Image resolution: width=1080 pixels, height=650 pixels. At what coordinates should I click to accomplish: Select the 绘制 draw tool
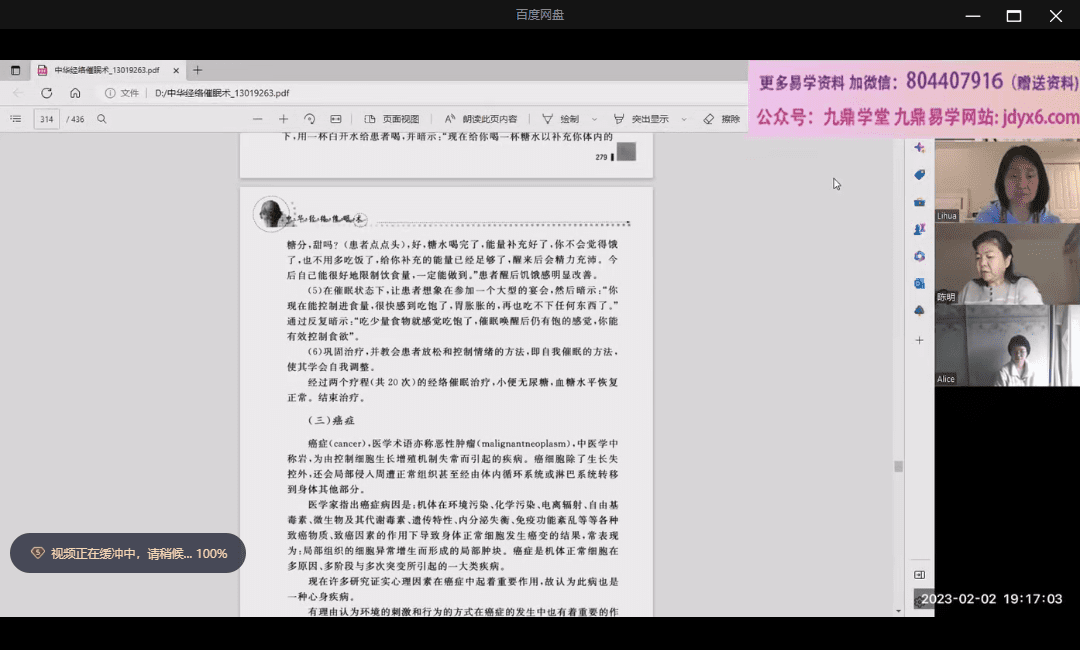(561, 119)
